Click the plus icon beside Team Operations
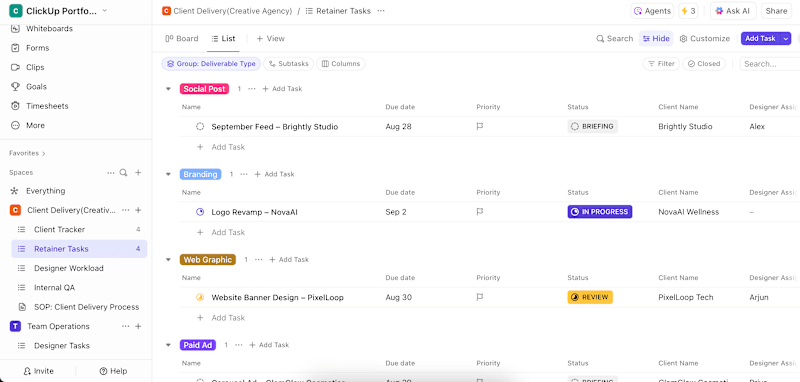800x382 pixels. [x=138, y=326]
